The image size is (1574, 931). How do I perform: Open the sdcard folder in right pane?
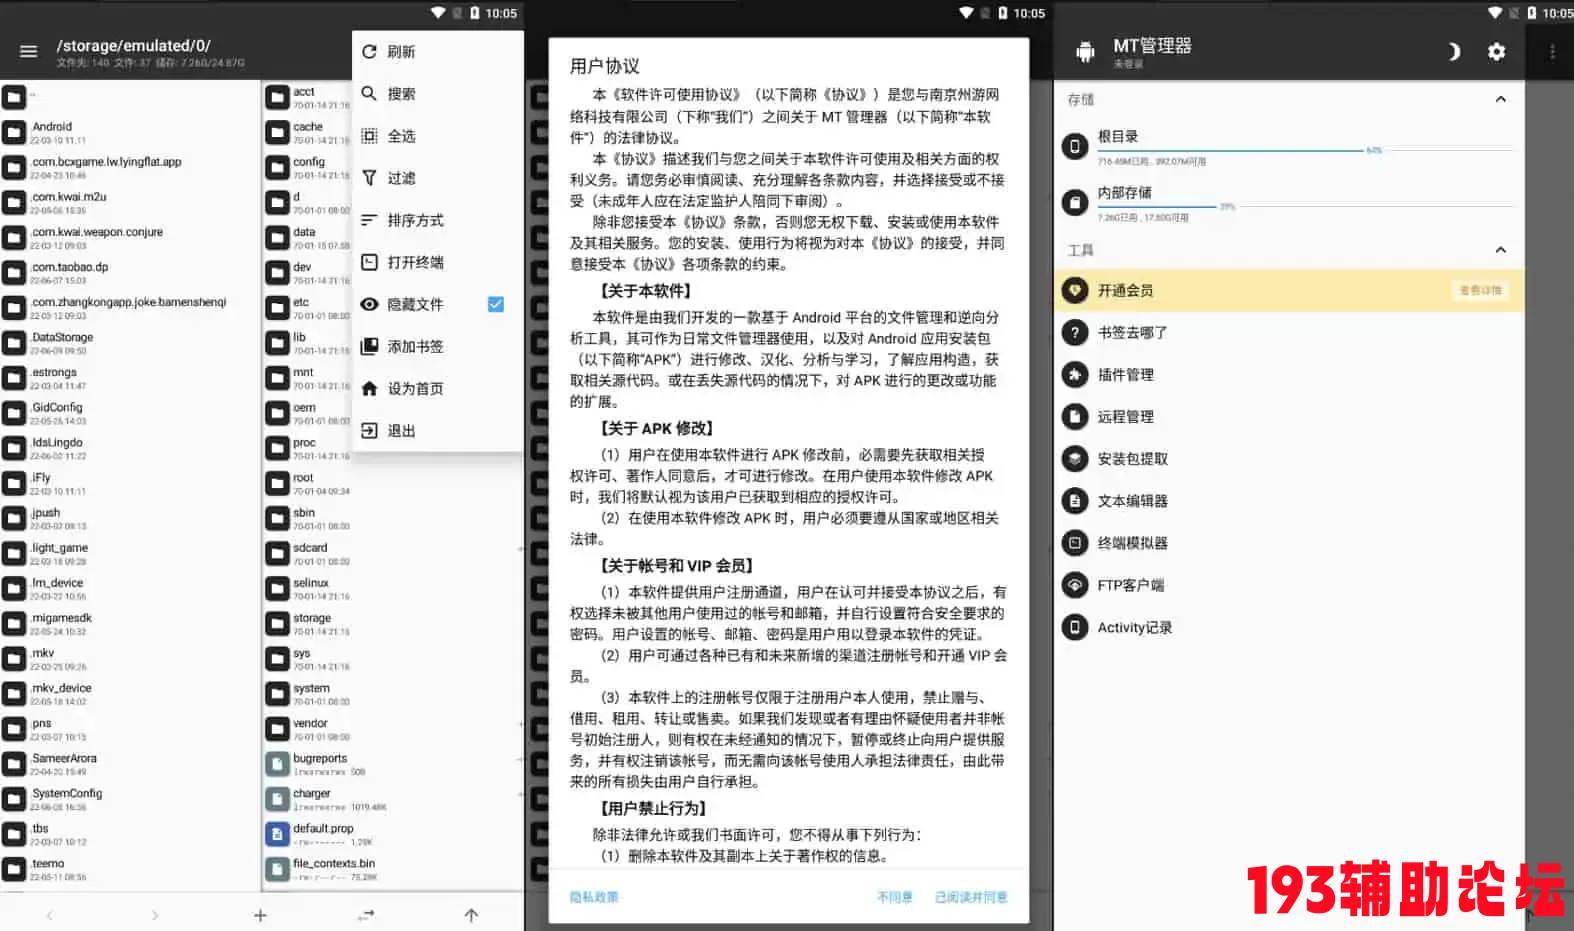tap(393, 553)
